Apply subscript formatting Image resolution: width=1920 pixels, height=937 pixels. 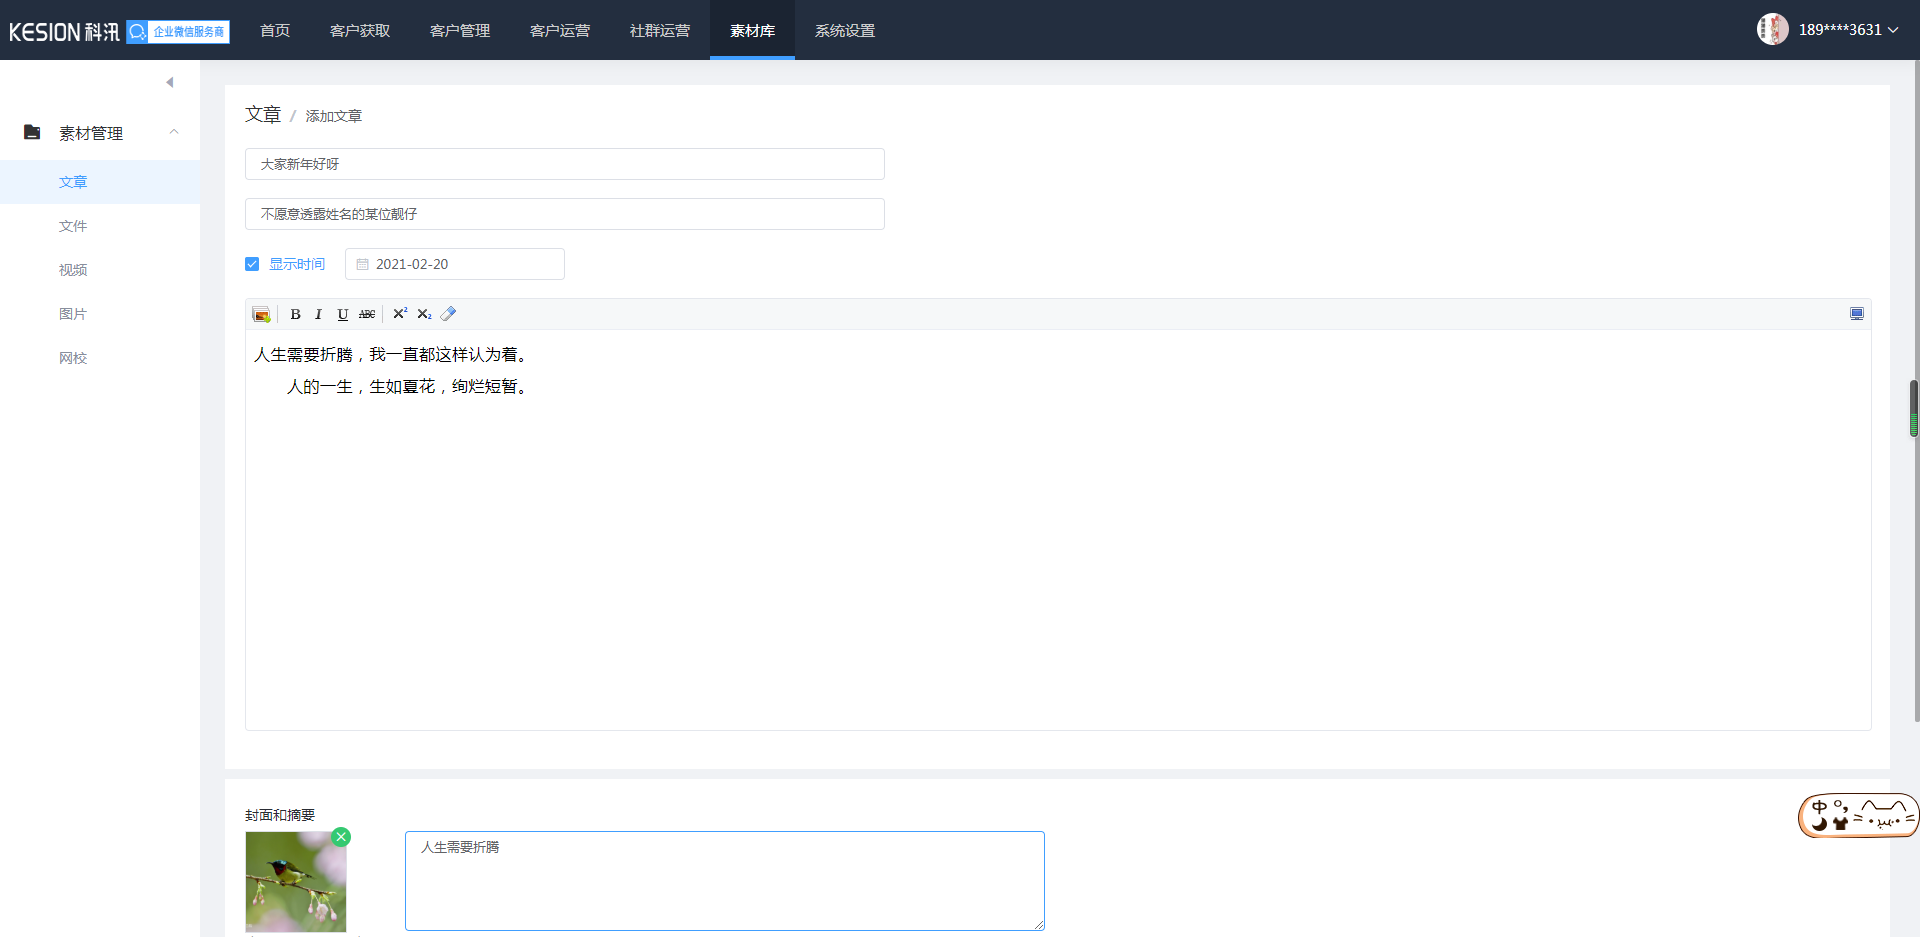pos(424,314)
